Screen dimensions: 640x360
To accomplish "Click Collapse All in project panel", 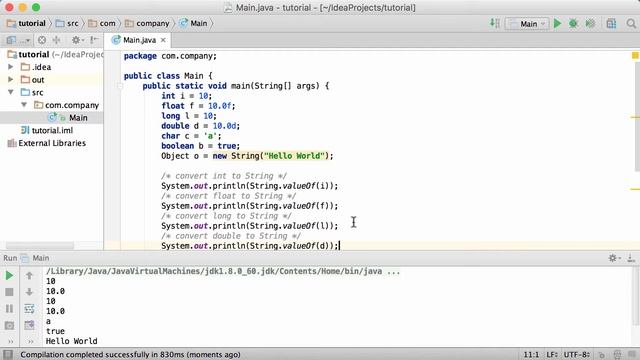I will (x=56, y=40).
